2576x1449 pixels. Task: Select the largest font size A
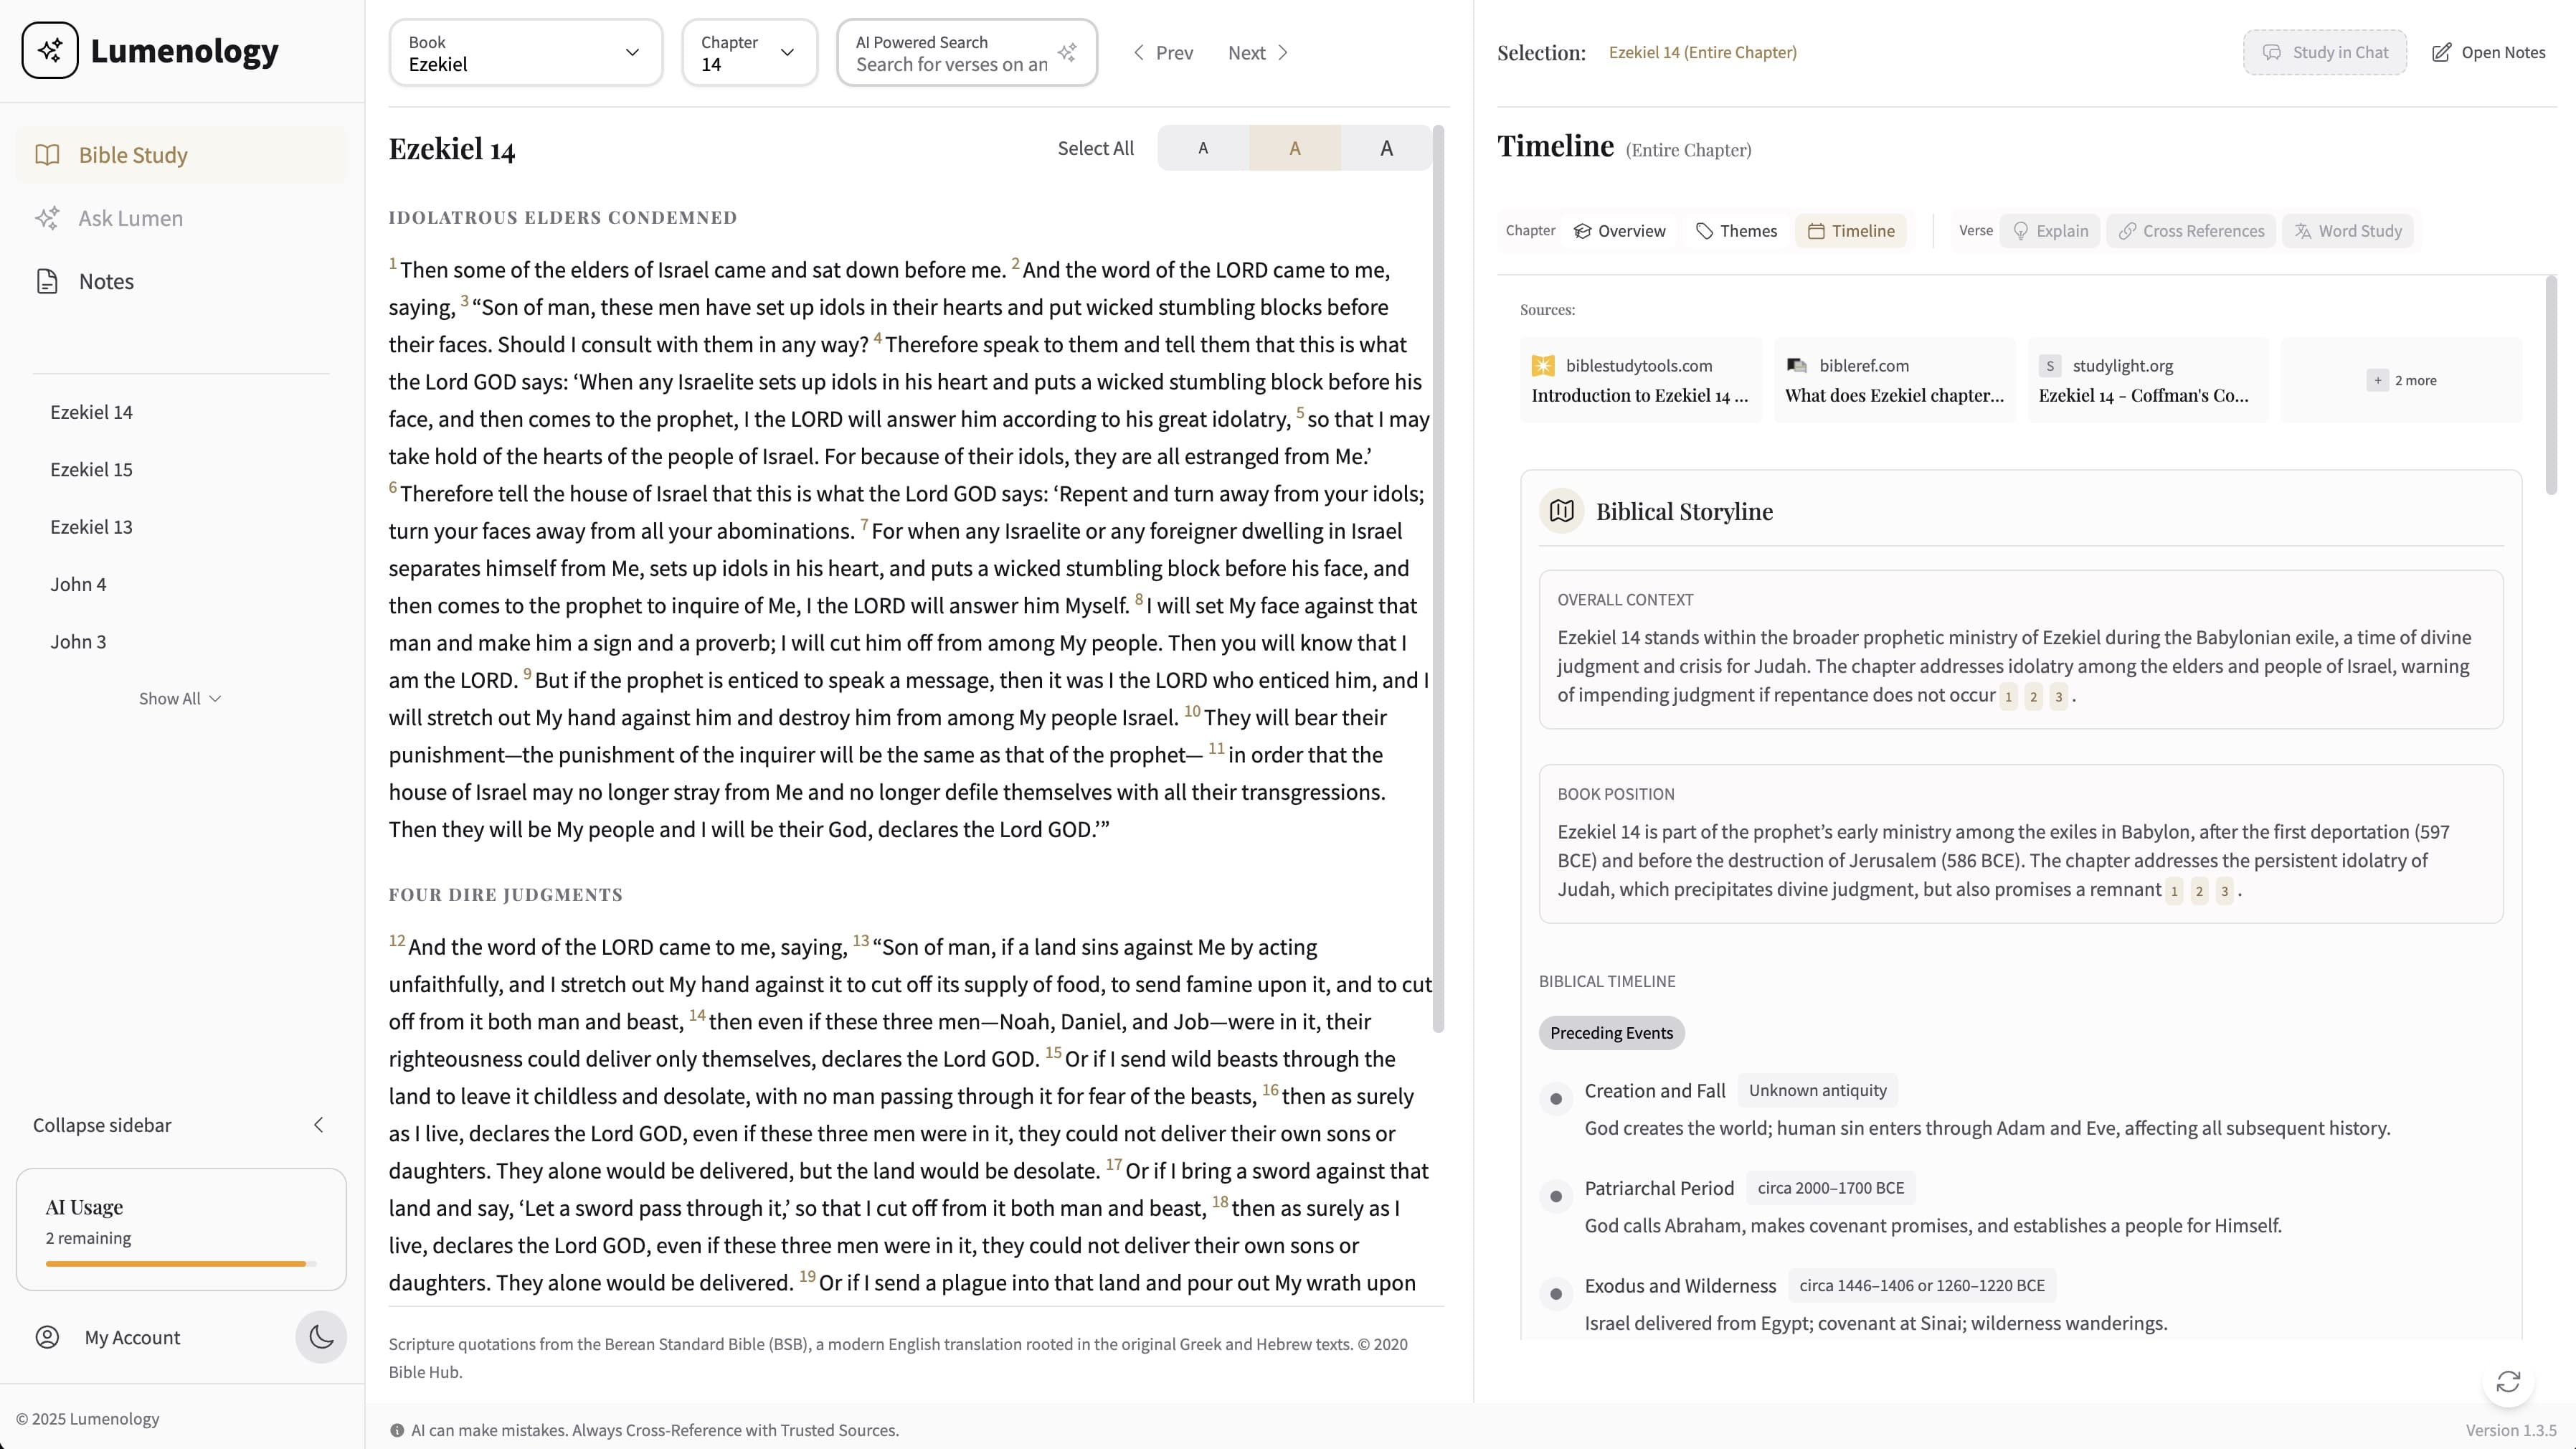(1386, 148)
